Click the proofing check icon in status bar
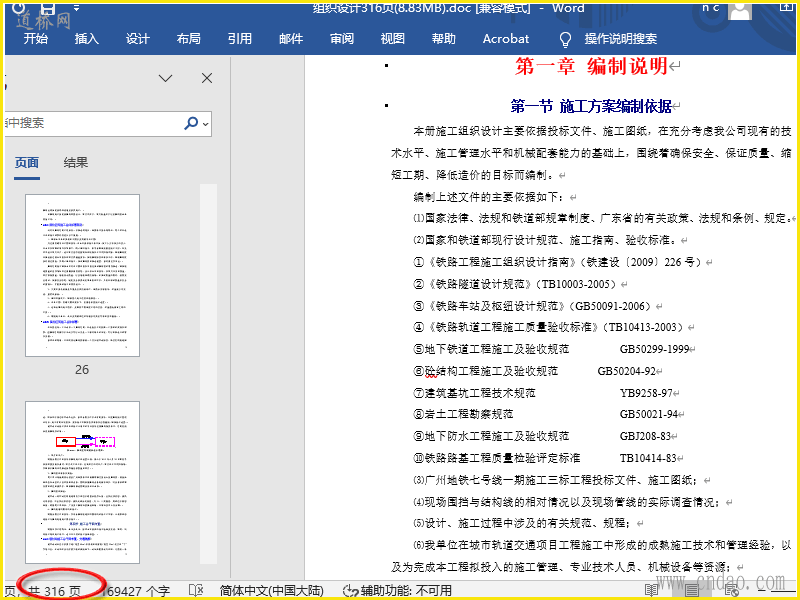The height and width of the screenshot is (600, 800). [x=196, y=590]
